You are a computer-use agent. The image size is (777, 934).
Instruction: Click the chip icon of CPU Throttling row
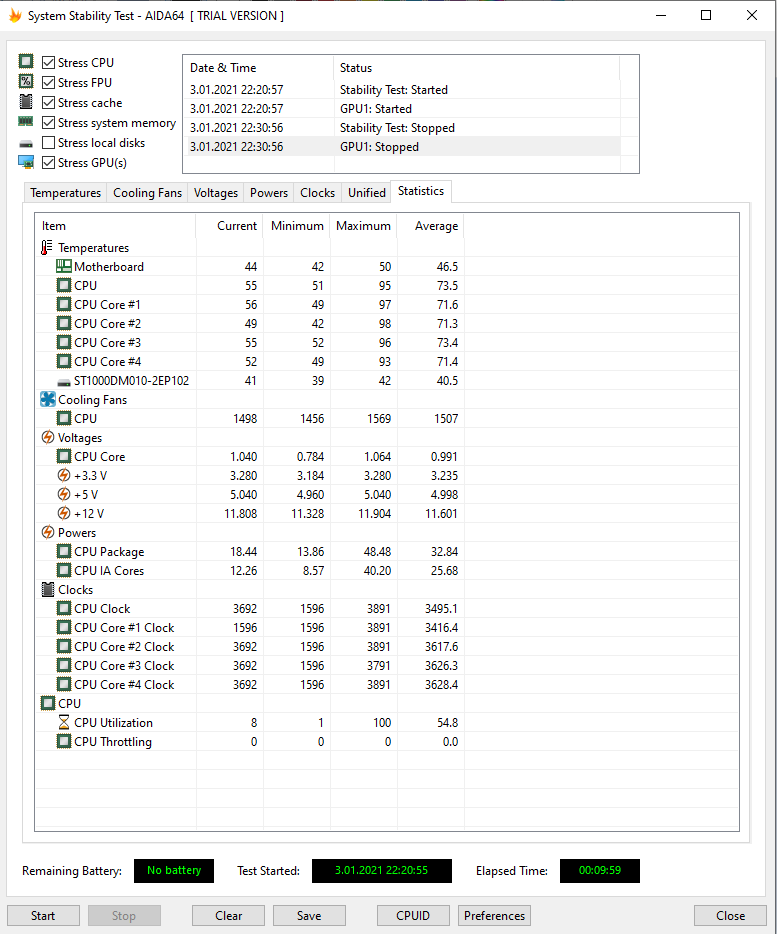pos(64,742)
